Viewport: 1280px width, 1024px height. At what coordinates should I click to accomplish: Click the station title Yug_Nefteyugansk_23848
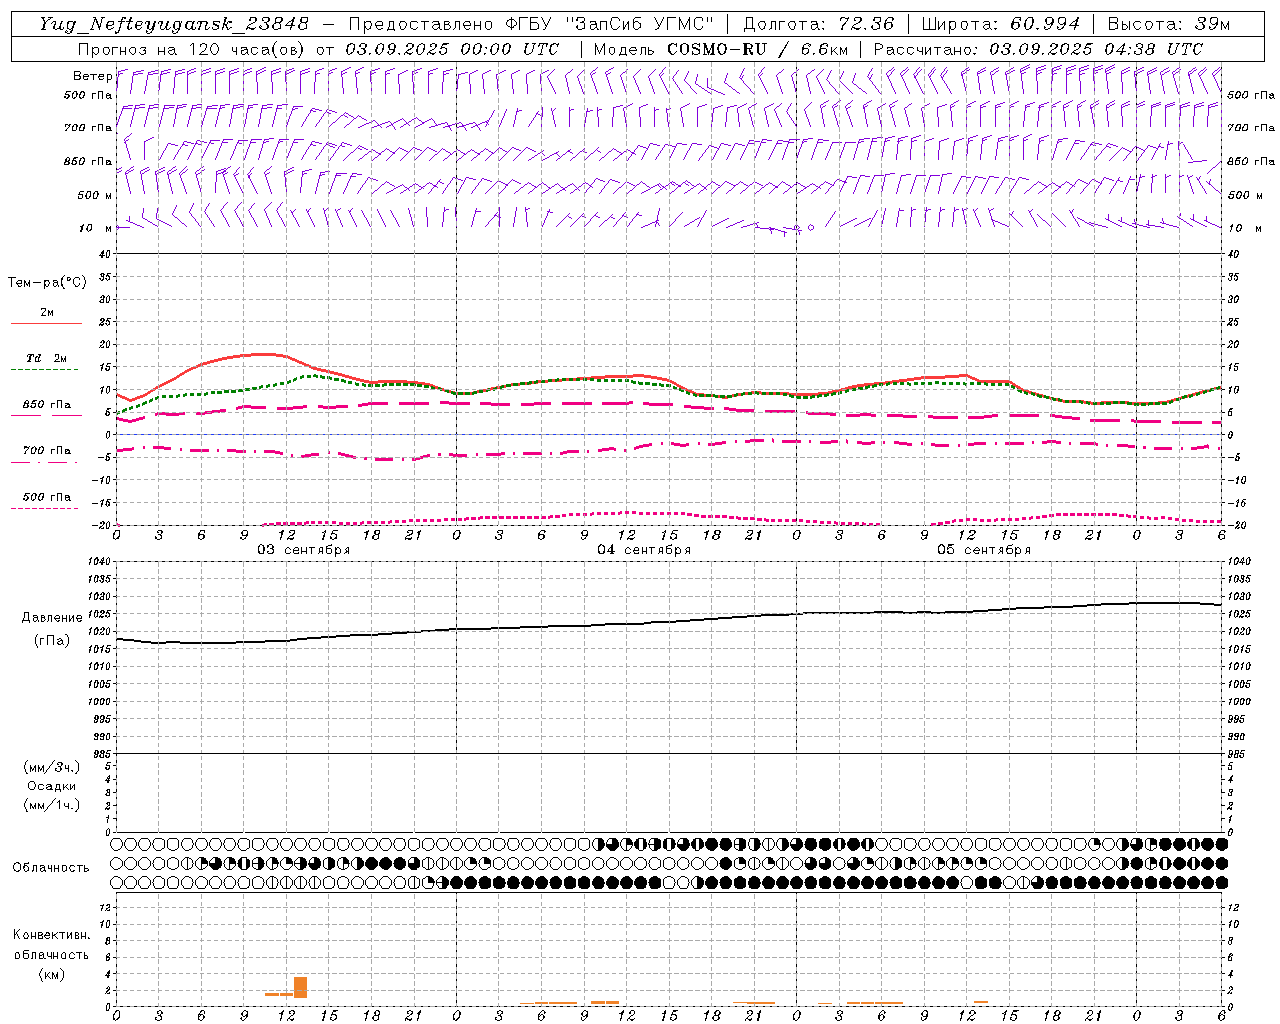click(x=174, y=24)
